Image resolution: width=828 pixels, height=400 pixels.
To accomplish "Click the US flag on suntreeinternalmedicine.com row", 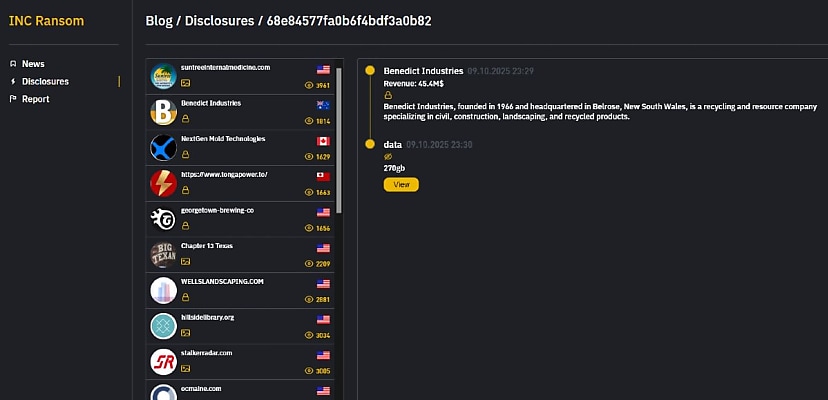I will pos(323,70).
